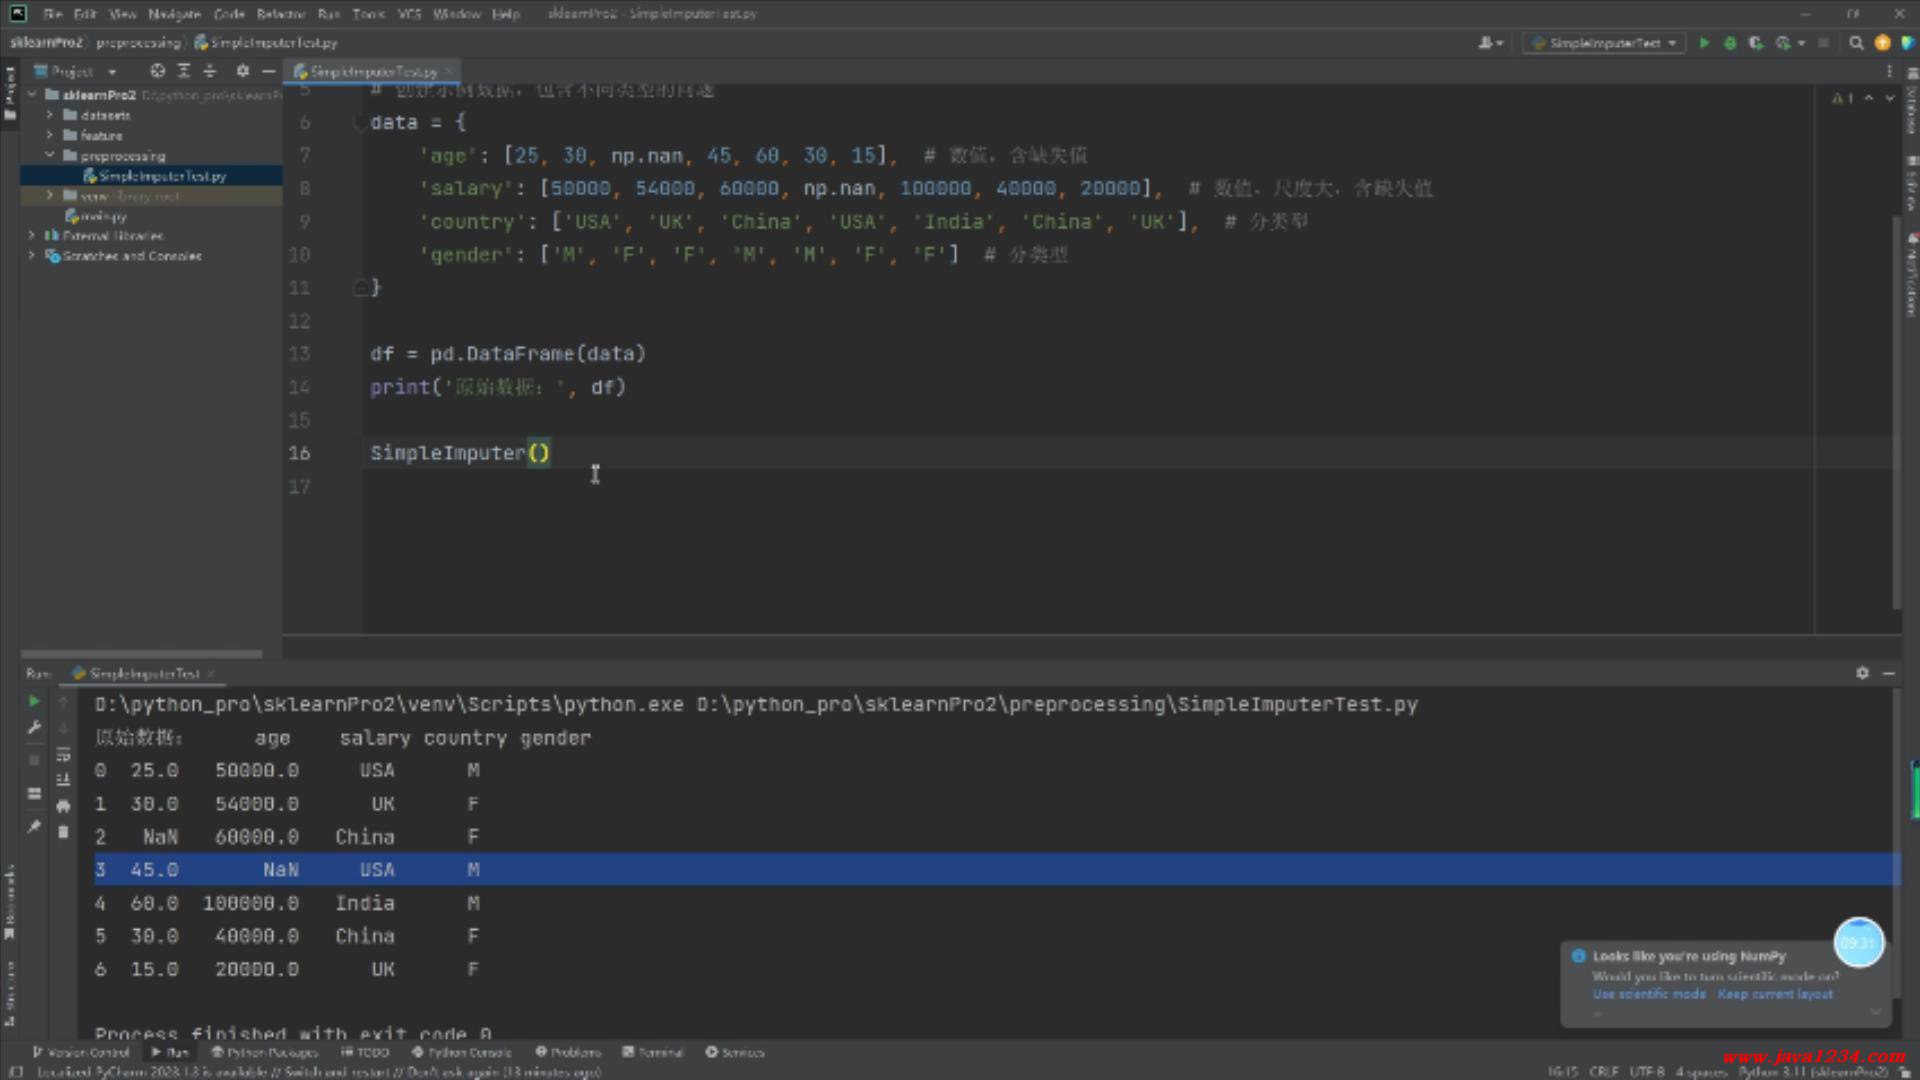The height and width of the screenshot is (1080, 1920).
Task: Open the Refactor menu
Action: tap(280, 14)
